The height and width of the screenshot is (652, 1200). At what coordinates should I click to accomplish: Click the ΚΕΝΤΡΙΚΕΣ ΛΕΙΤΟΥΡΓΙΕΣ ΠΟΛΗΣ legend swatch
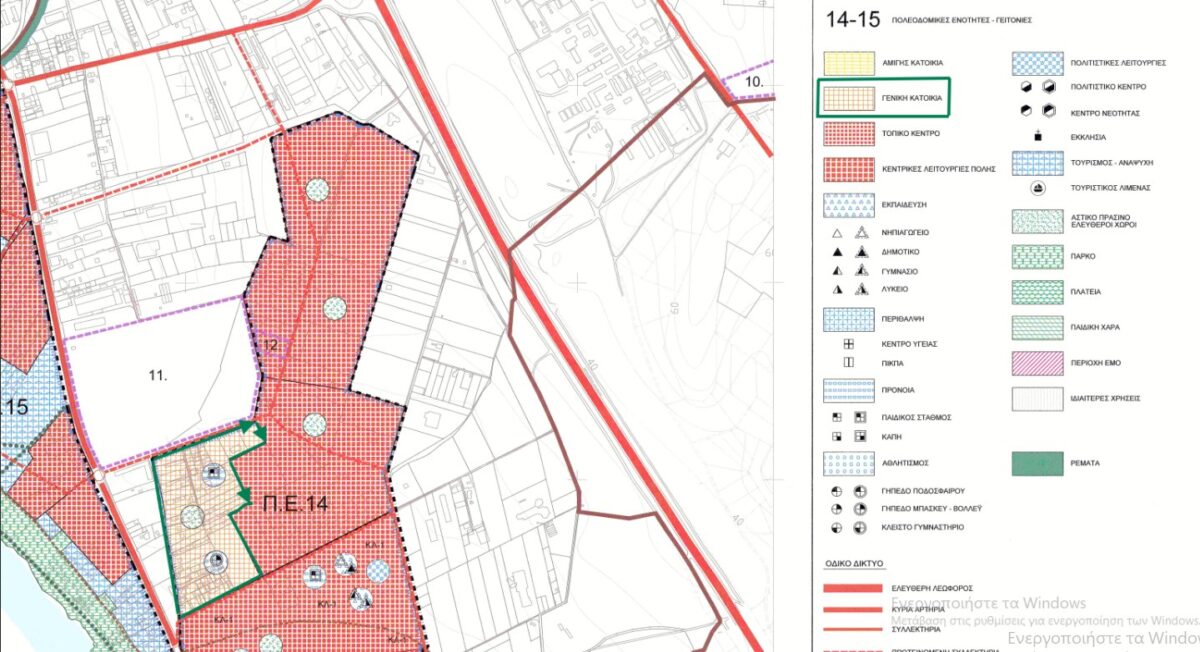click(848, 169)
